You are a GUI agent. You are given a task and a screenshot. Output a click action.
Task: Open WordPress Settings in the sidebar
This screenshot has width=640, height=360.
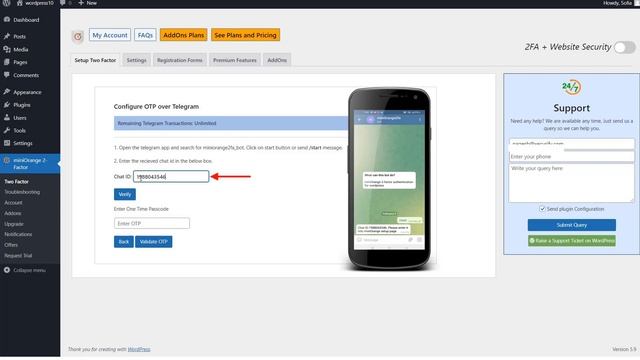tap(22, 144)
